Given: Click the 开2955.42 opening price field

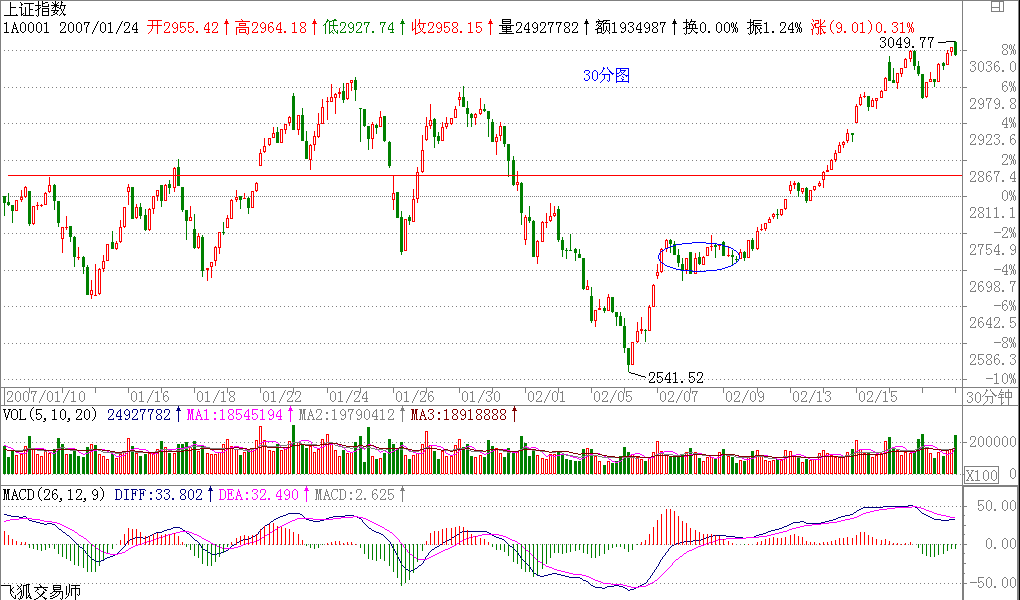Looking at the screenshot, I should tap(182, 27).
